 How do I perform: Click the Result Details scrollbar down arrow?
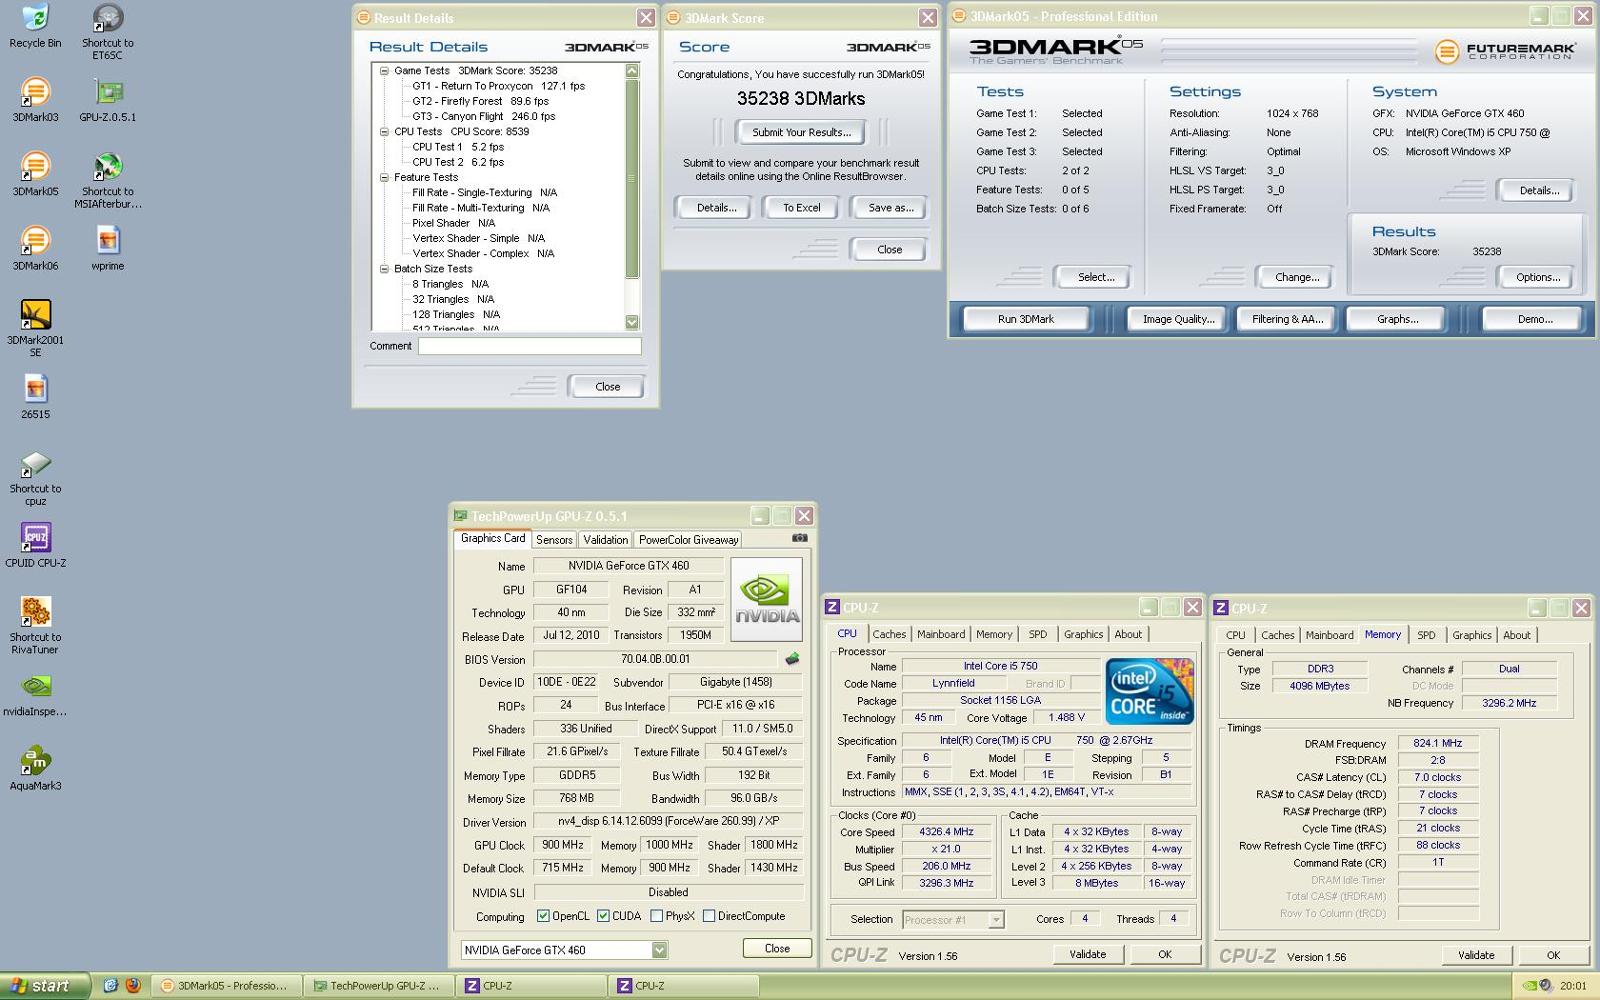pos(632,322)
